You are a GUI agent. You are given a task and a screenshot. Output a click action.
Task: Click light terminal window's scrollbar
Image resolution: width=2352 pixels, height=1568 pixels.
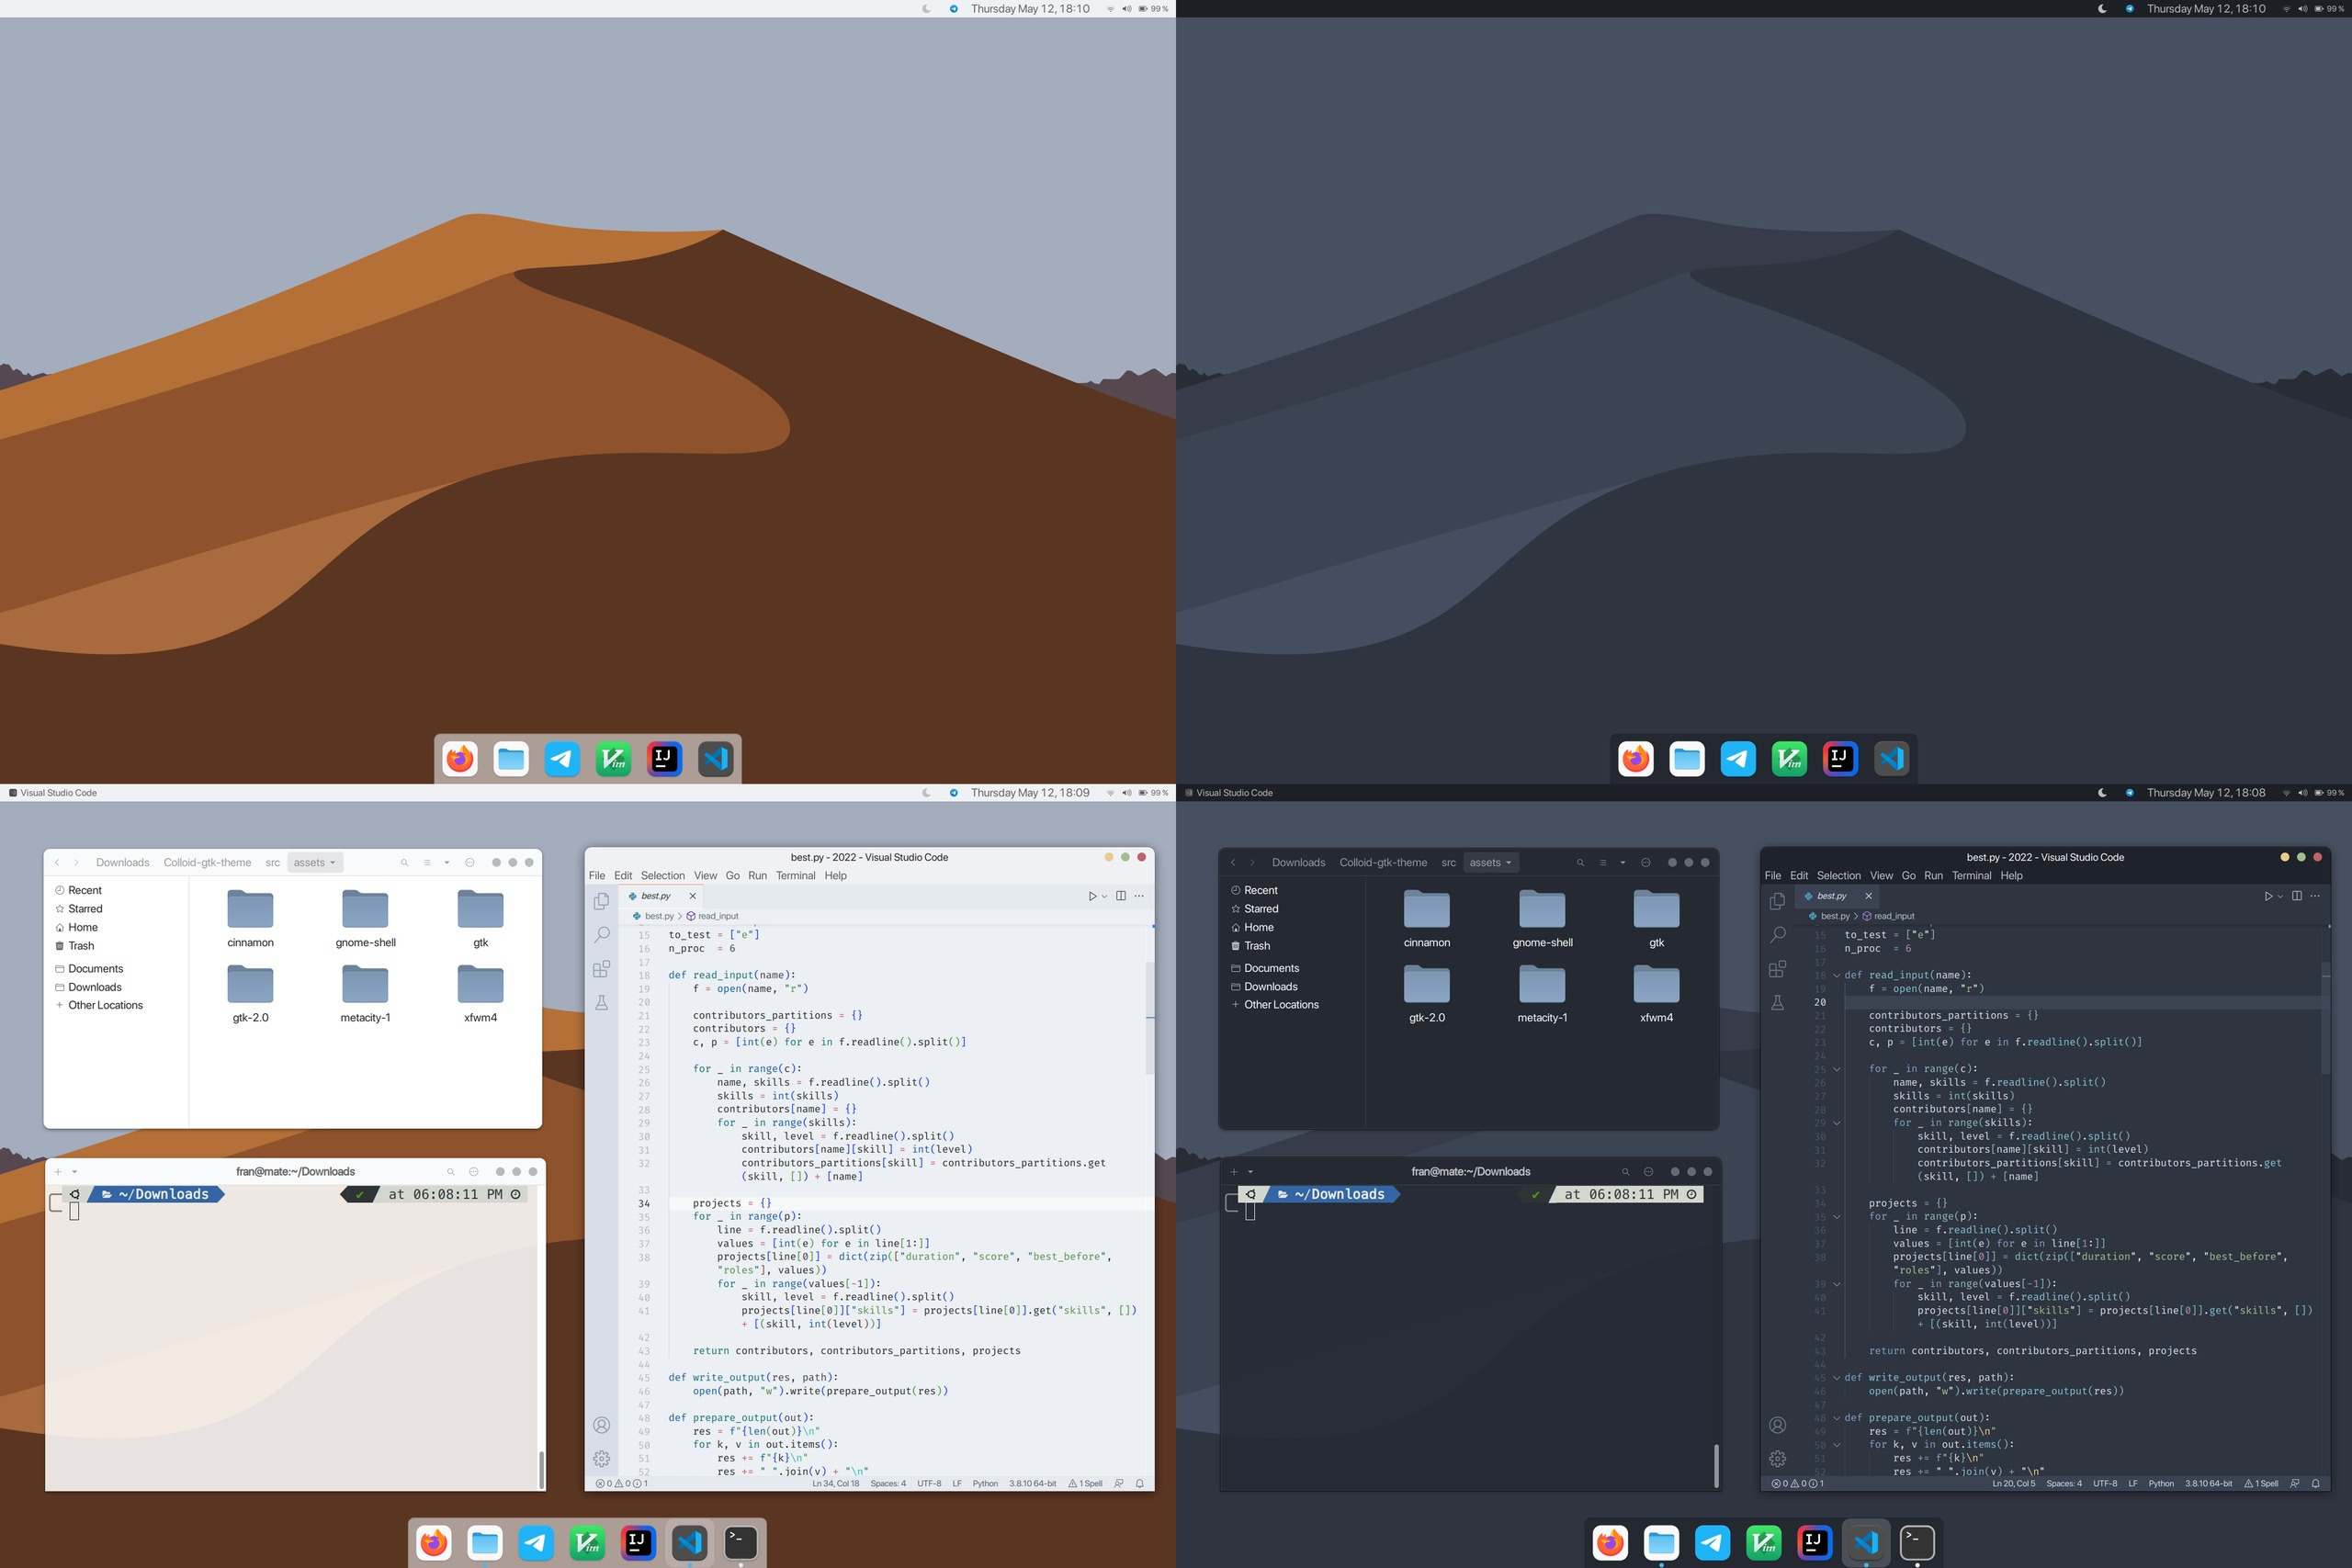coord(541,1468)
